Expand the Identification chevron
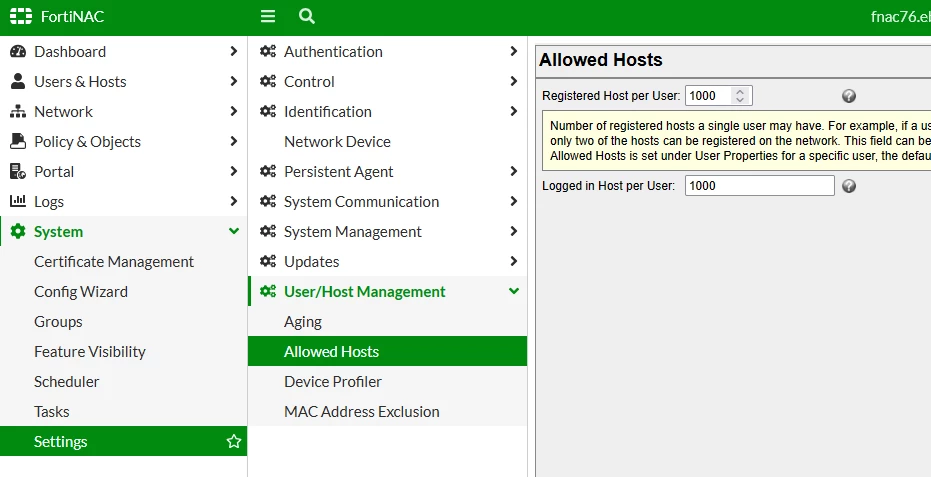 tap(514, 112)
